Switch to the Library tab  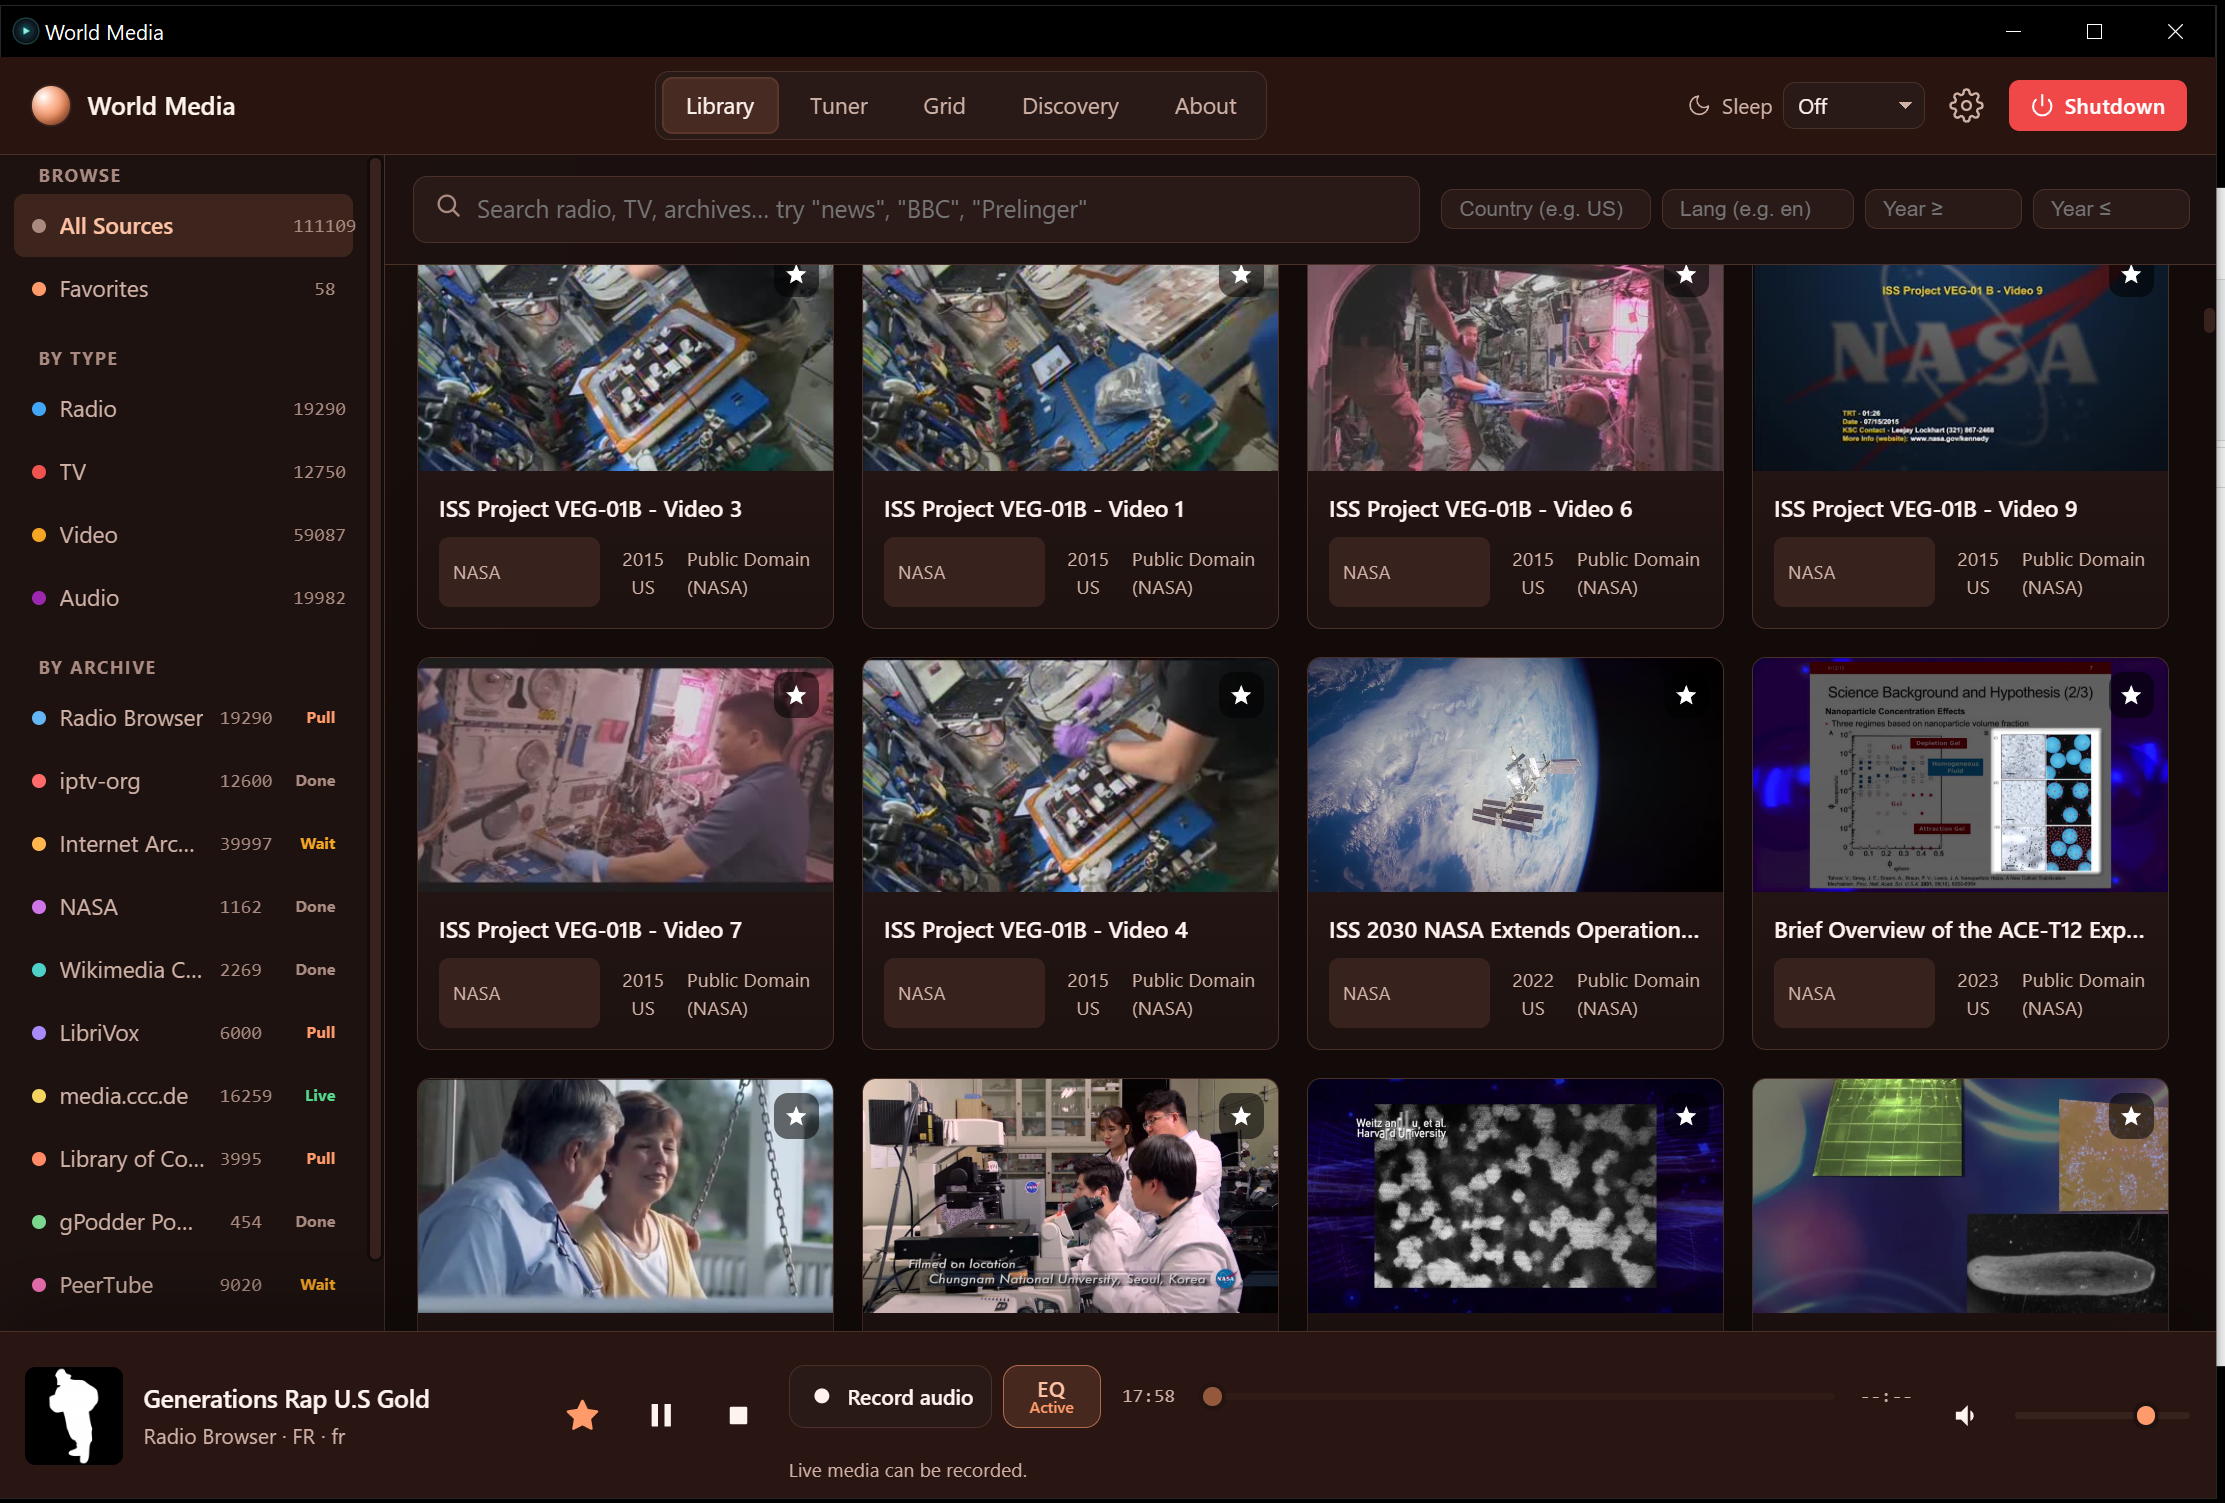pyautogui.click(x=720, y=106)
